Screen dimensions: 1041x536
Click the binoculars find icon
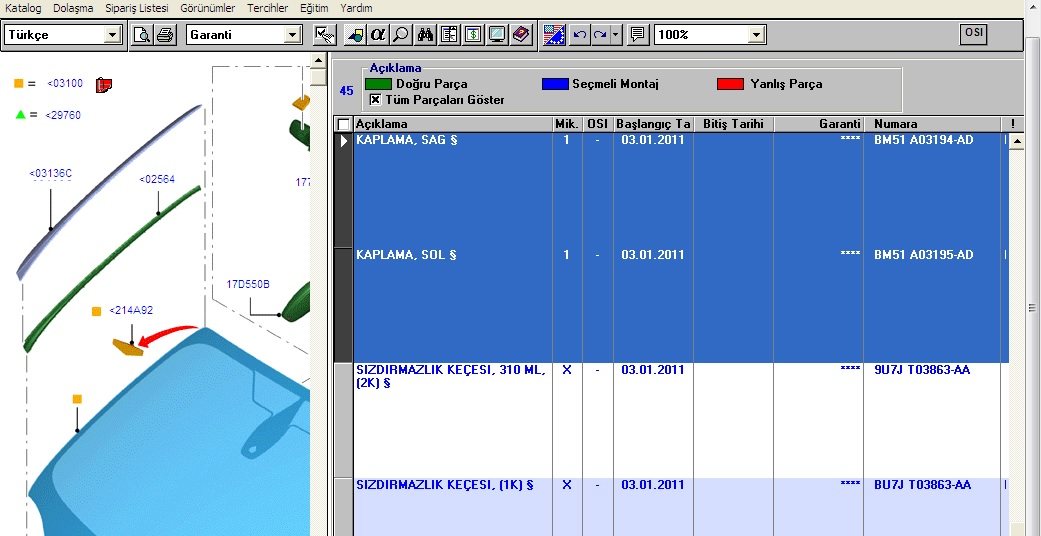(x=425, y=35)
